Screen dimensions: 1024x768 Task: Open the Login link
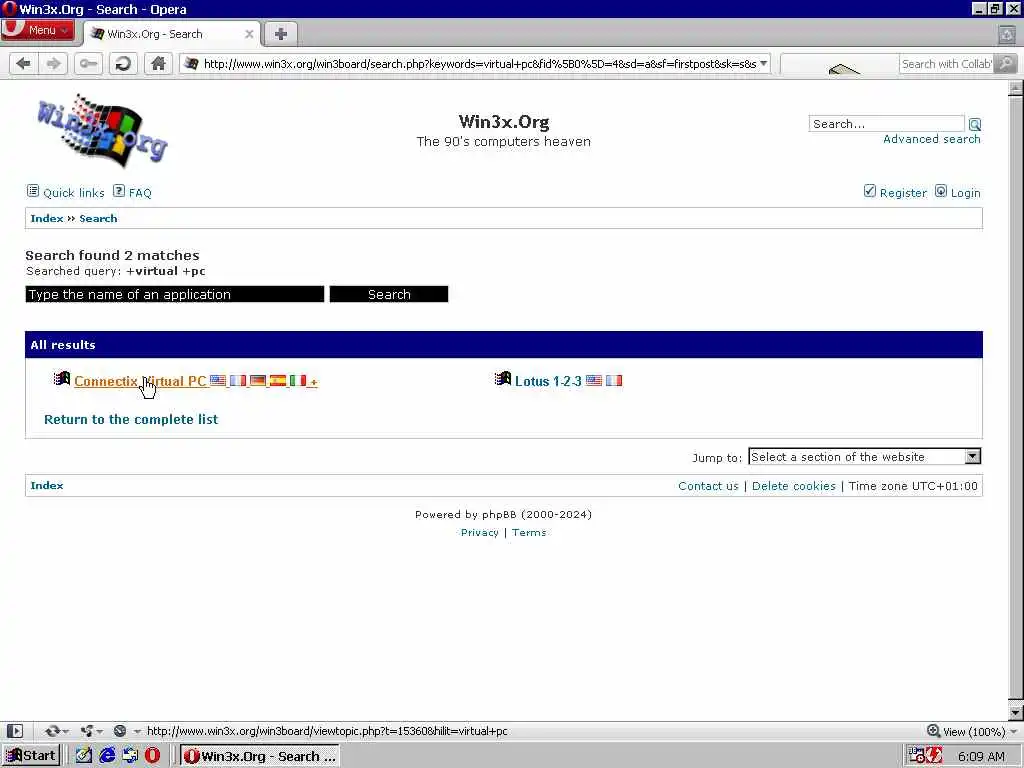pyautogui.click(x=958, y=192)
